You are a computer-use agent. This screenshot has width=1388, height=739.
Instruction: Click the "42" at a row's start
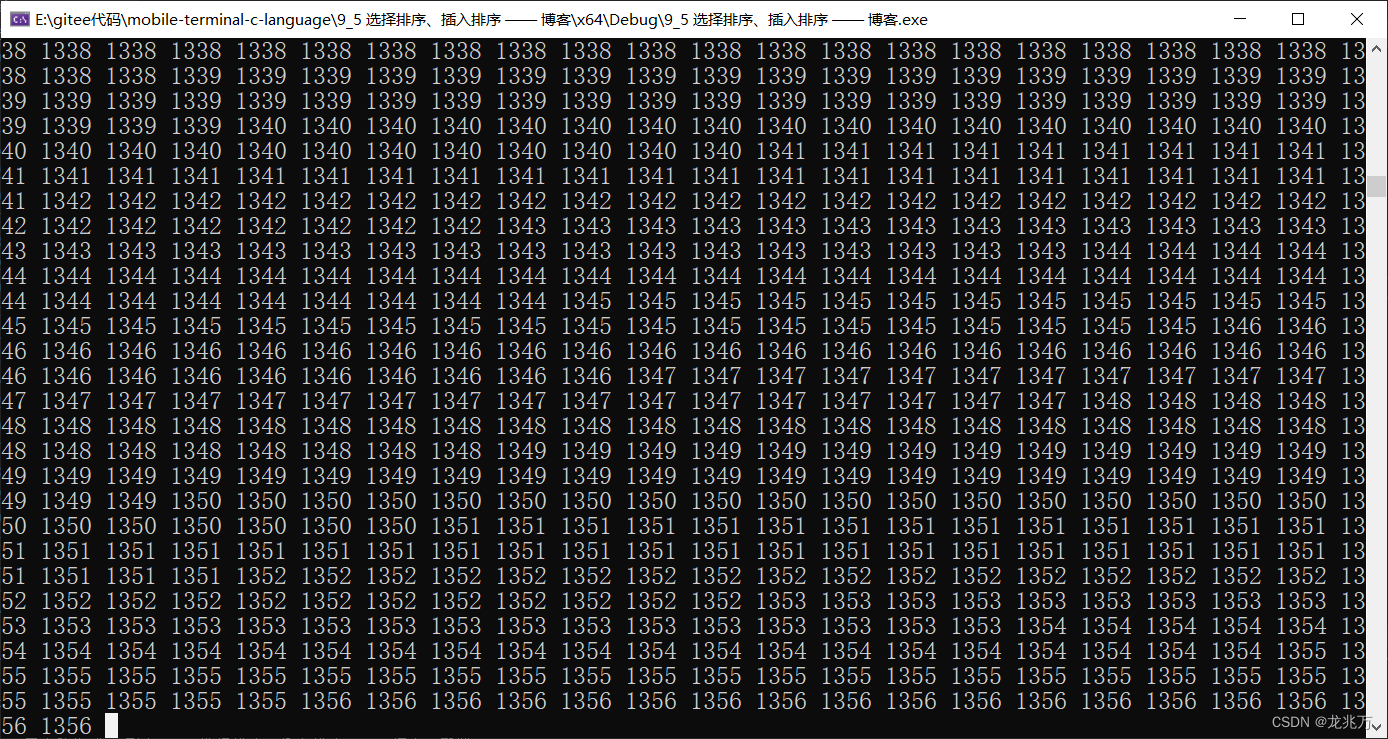point(14,226)
